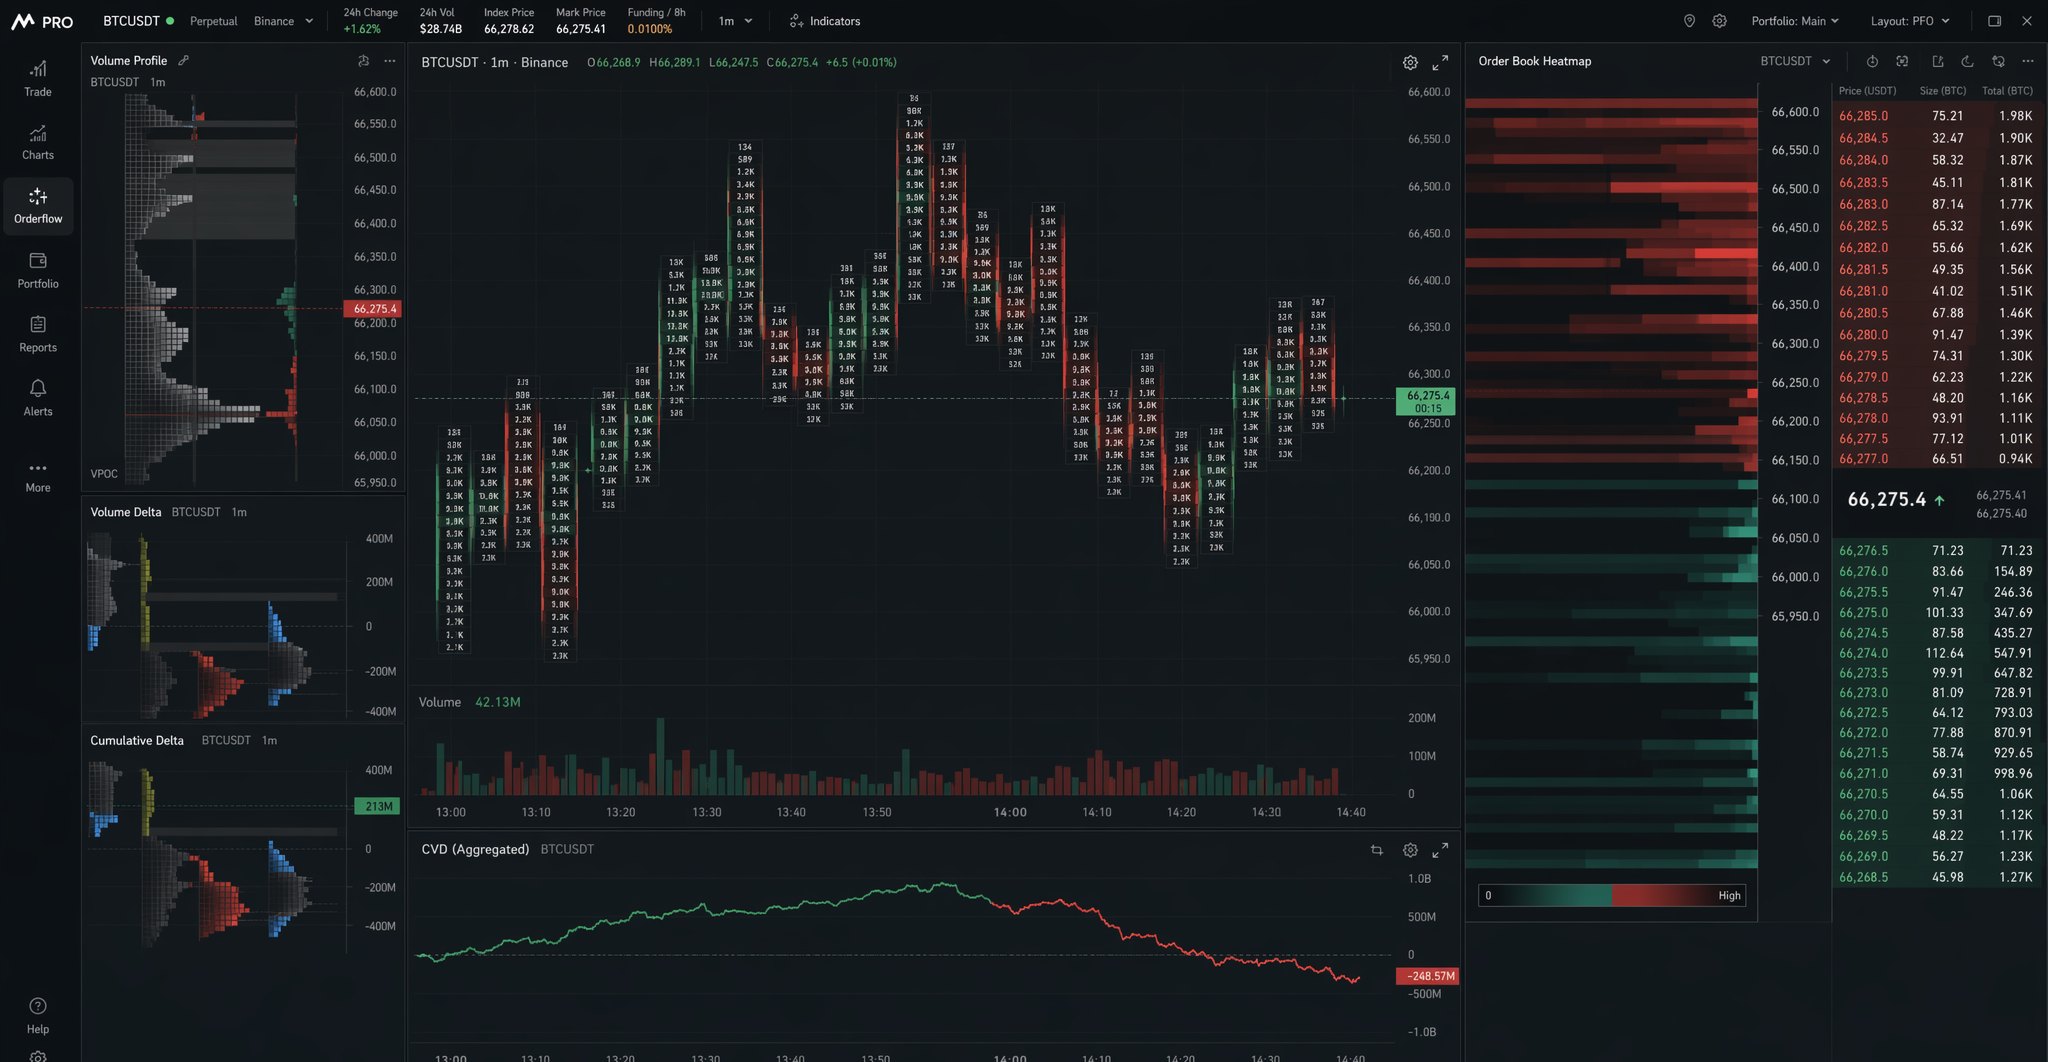
Task: Open global settings gear in top bar
Action: tap(1719, 21)
